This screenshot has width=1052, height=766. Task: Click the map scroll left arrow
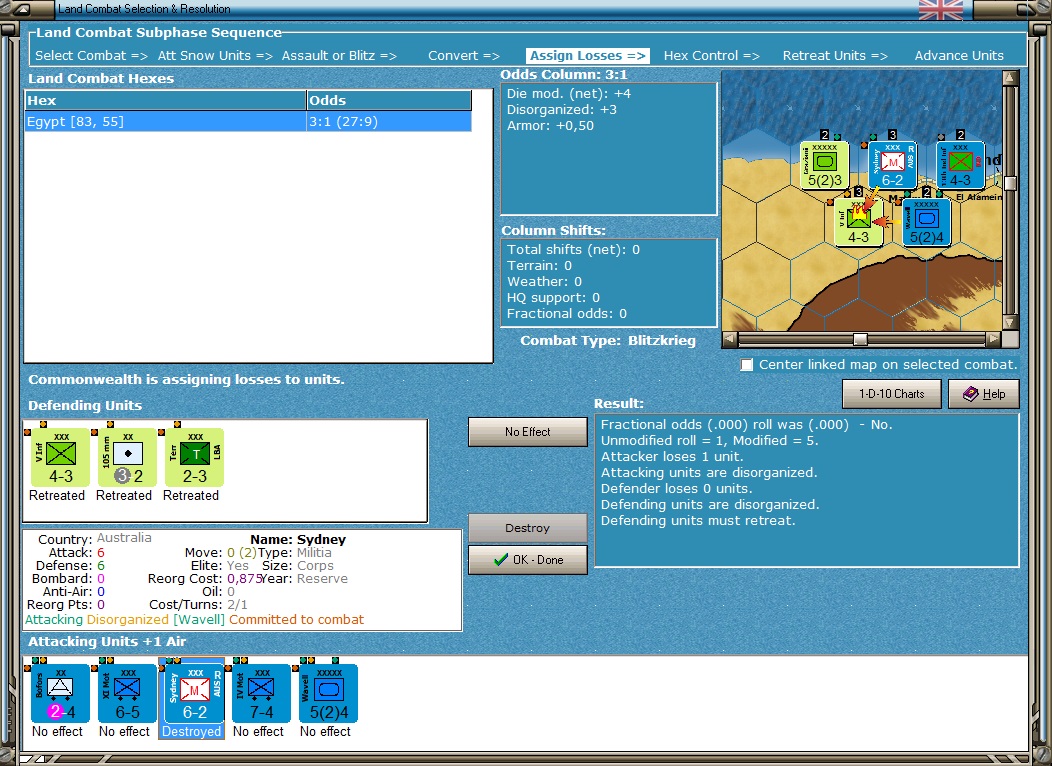point(729,339)
